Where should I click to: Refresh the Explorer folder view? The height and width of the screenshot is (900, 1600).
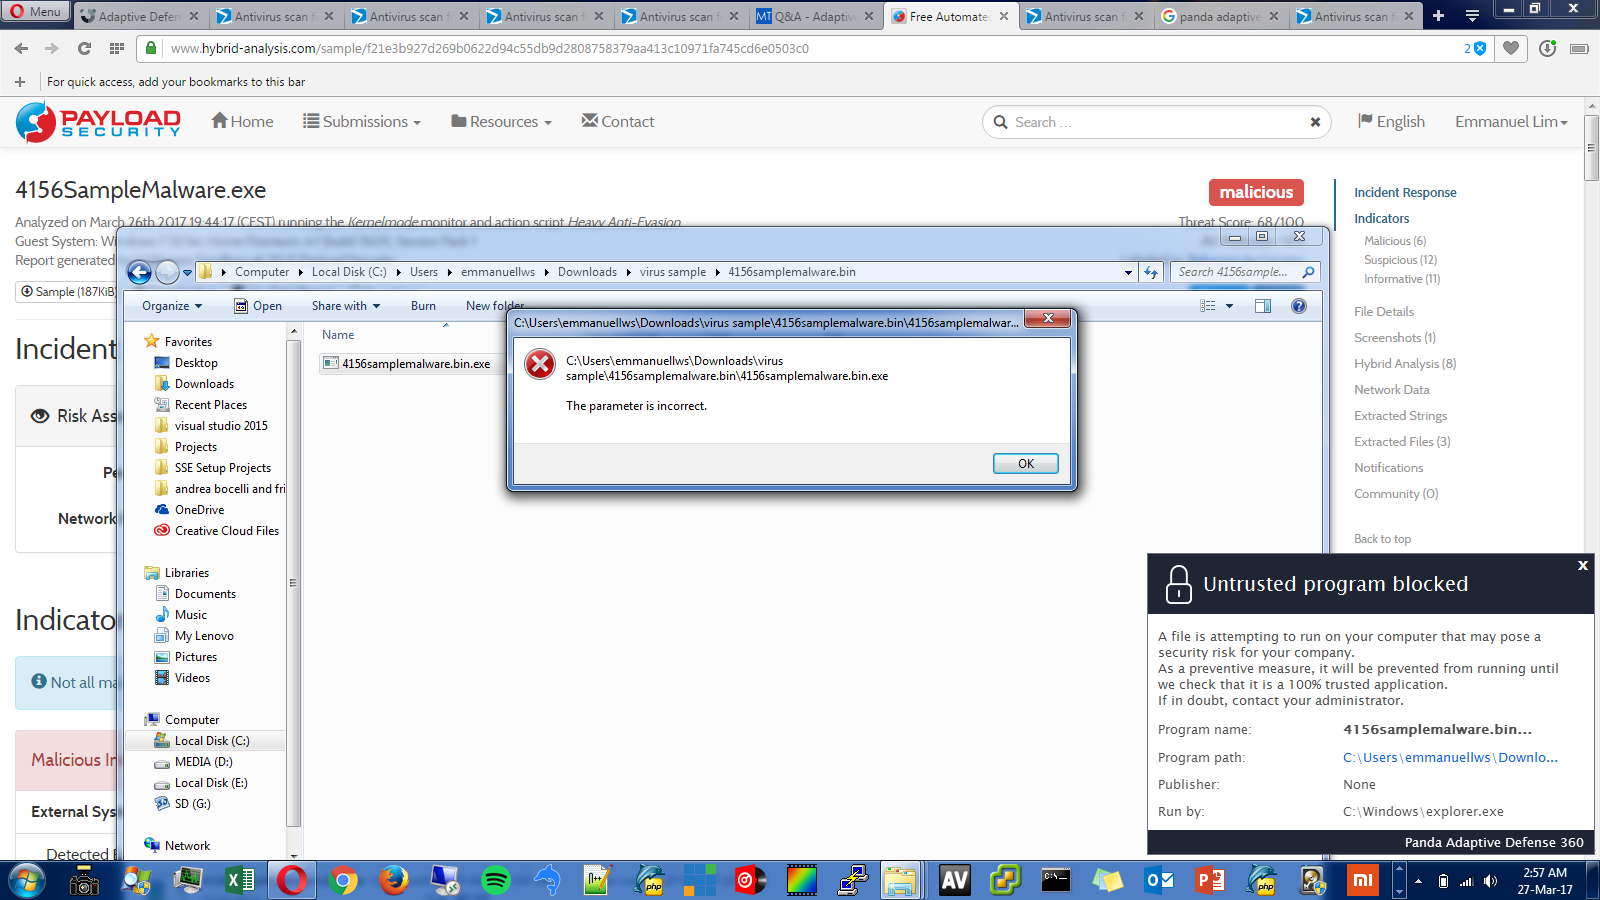1152,272
